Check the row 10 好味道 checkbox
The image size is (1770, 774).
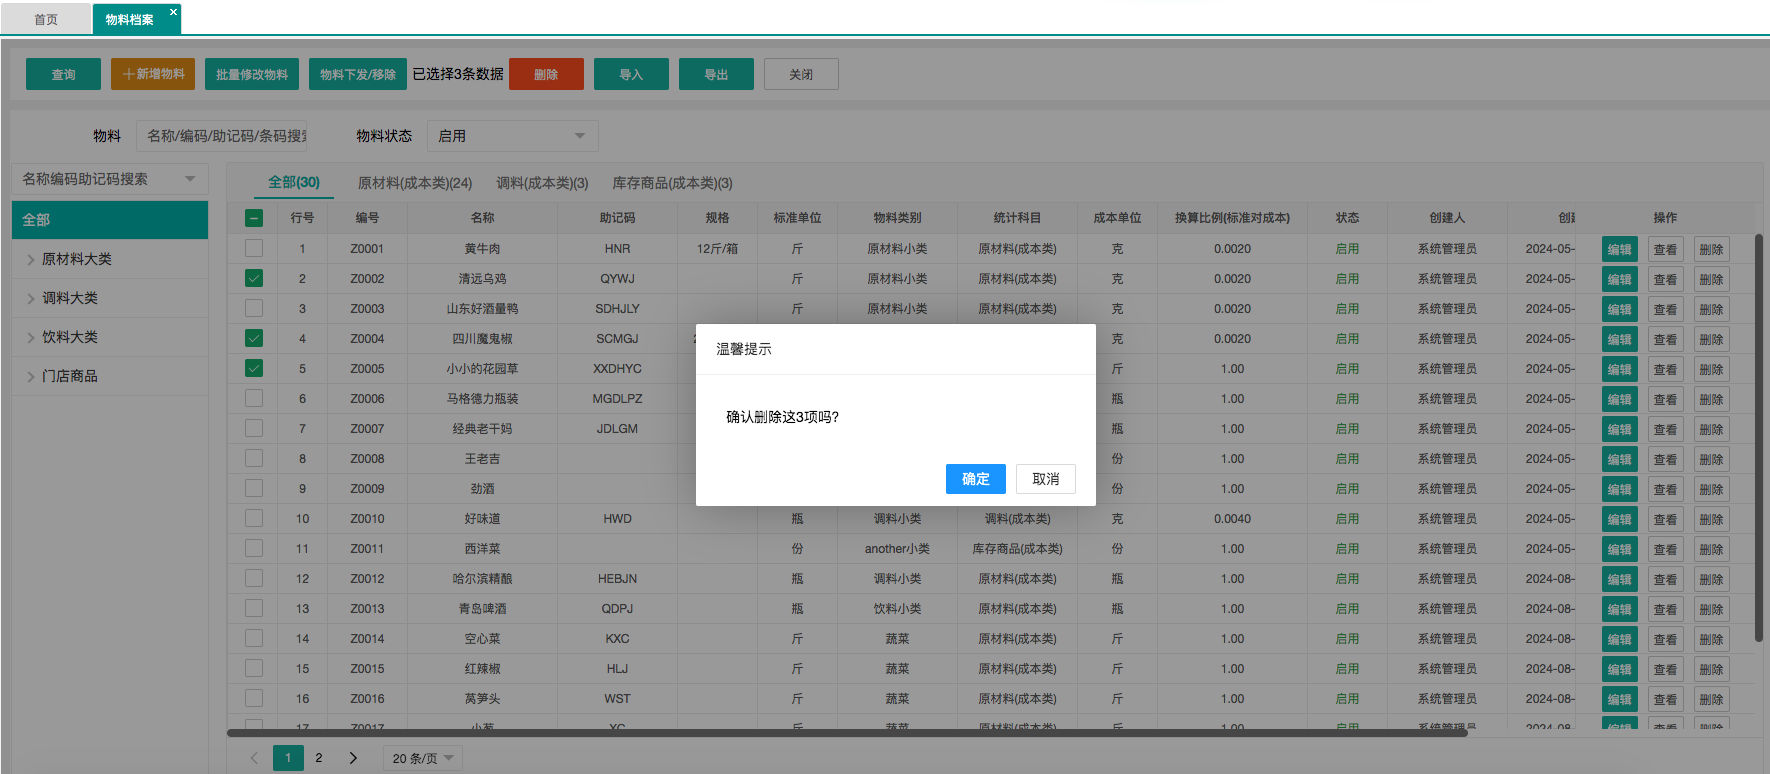tap(254, 518)
